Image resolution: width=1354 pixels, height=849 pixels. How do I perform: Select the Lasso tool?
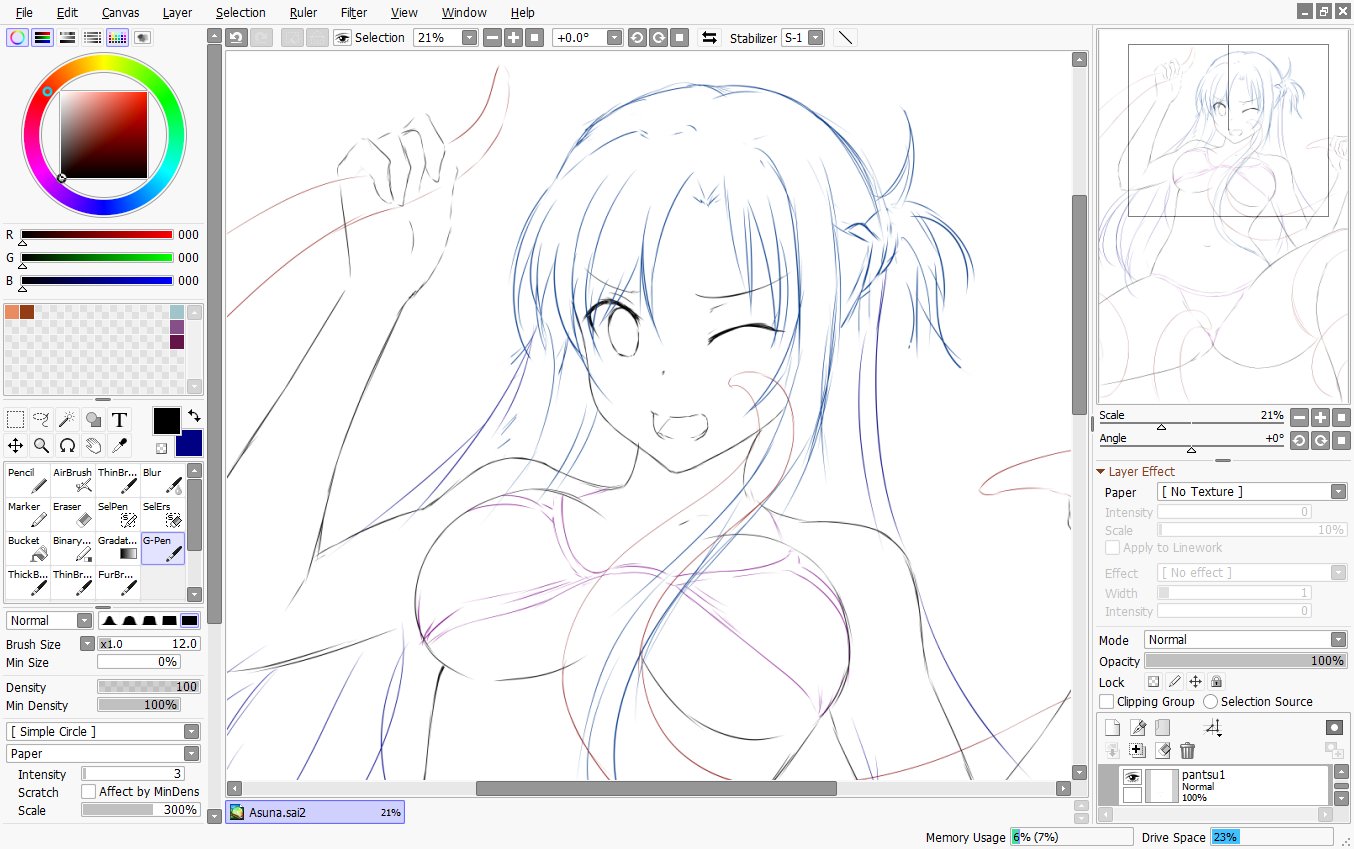[41, 419]
